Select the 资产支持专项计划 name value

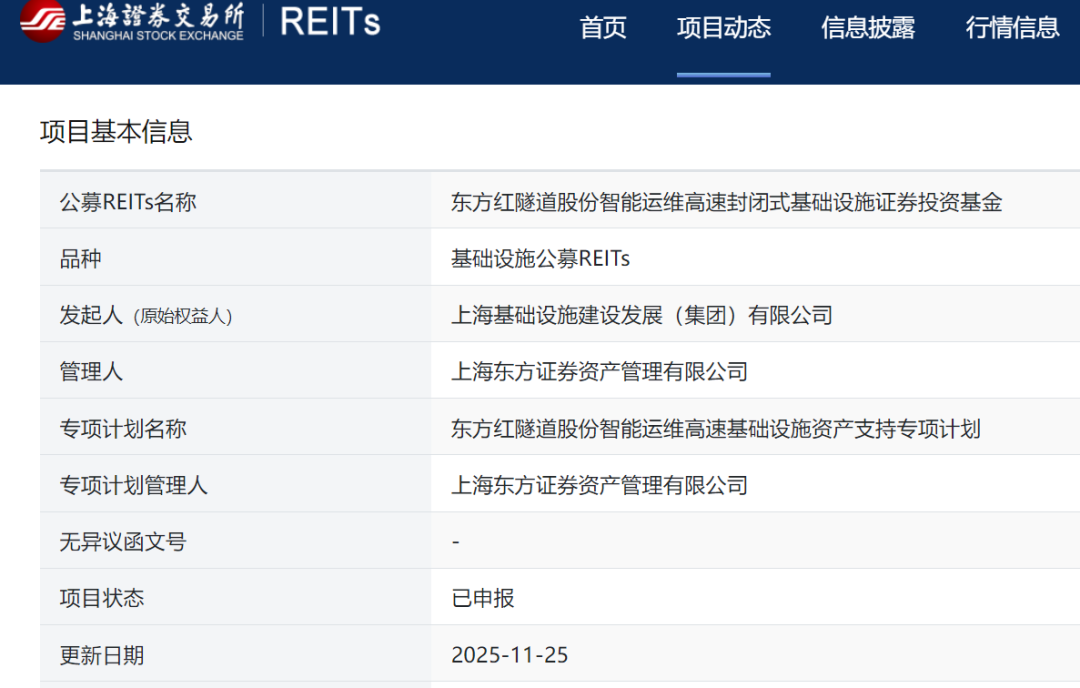[x=715, y=429]
